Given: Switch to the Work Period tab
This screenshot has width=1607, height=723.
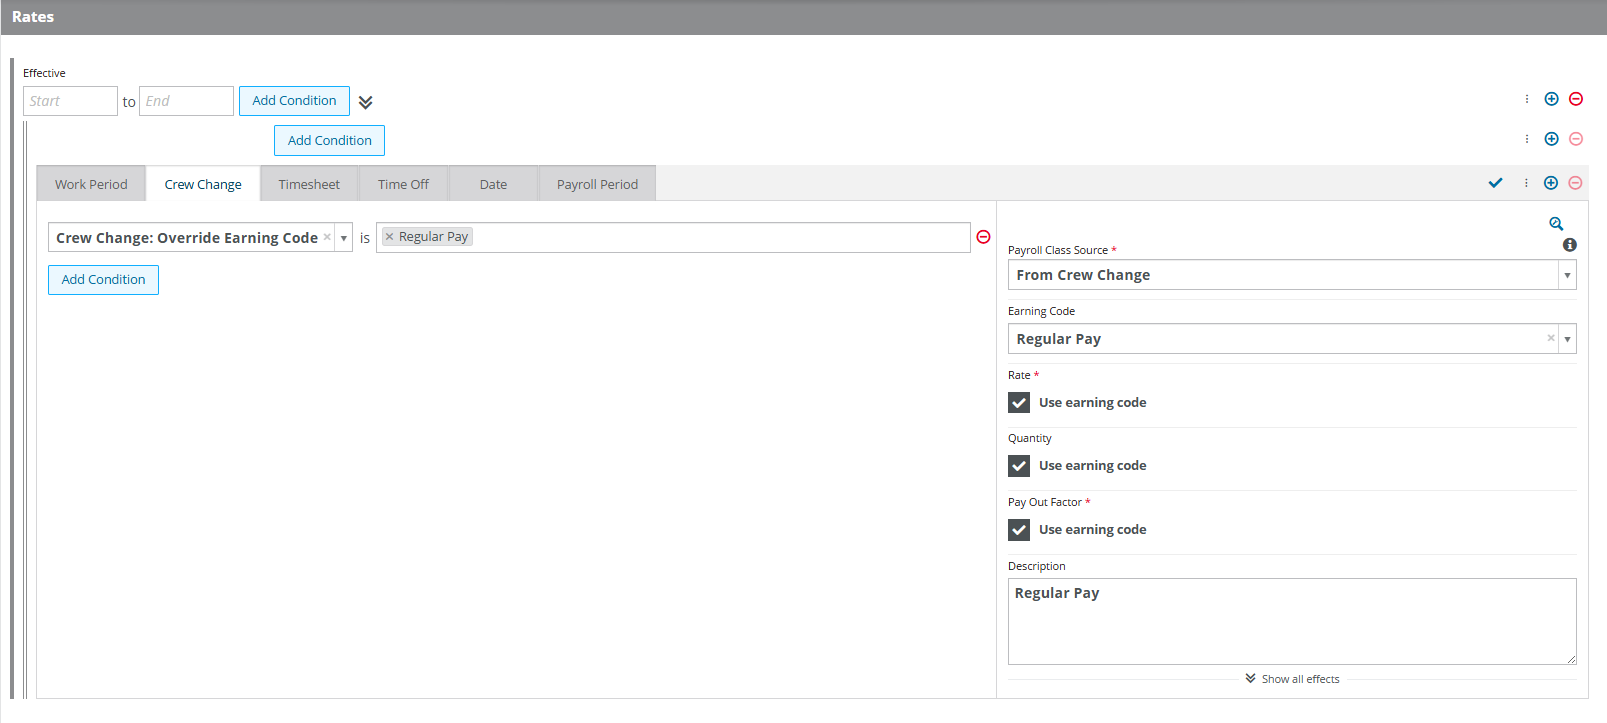Looking at the screenshot, I should pyautogui.click(x=91, y=184).
